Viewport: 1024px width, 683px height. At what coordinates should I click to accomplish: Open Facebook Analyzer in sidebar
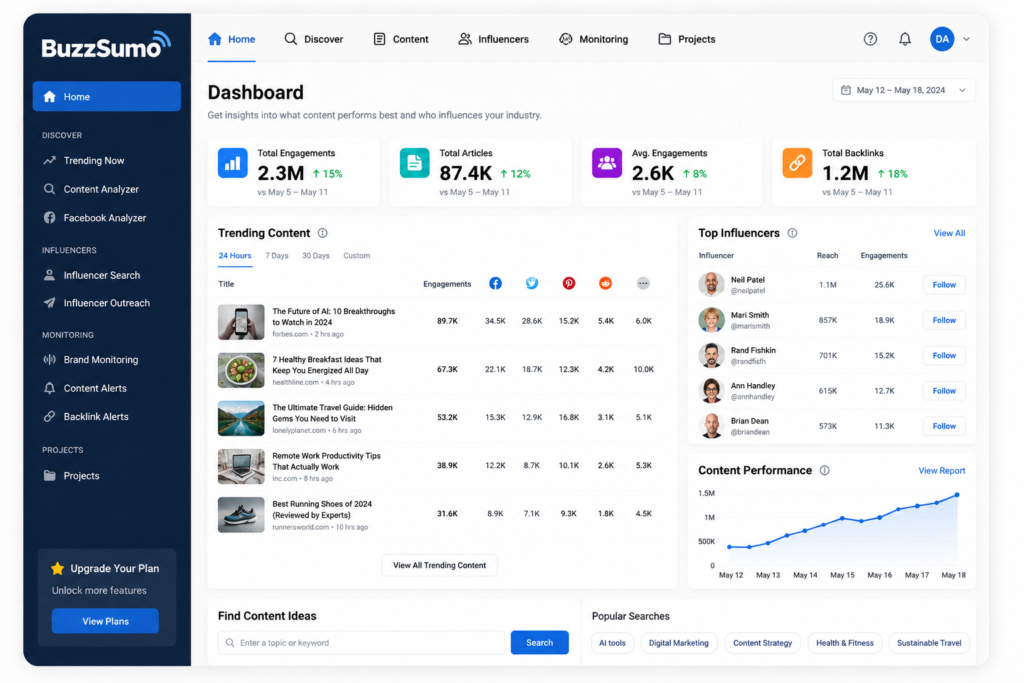(106, 218)
